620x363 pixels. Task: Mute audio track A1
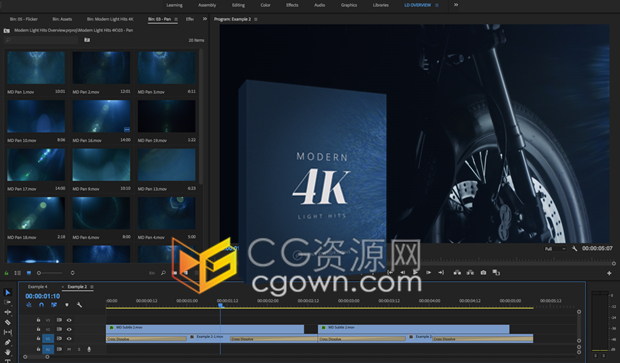tap(69, 349)
